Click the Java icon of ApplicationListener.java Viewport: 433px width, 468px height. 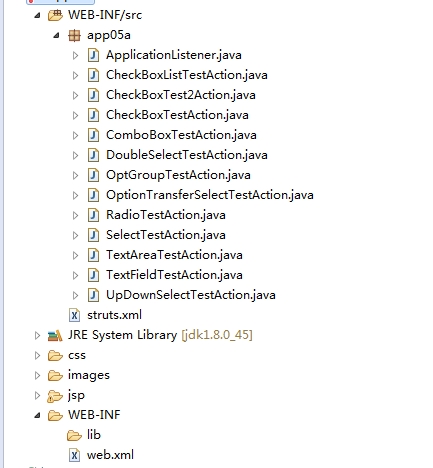coord(93,55)
